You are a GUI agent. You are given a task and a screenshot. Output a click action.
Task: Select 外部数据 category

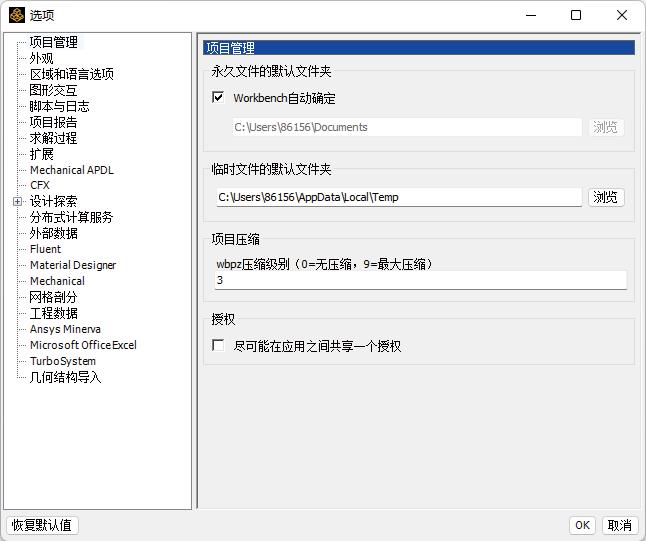[x=53, y=233]
